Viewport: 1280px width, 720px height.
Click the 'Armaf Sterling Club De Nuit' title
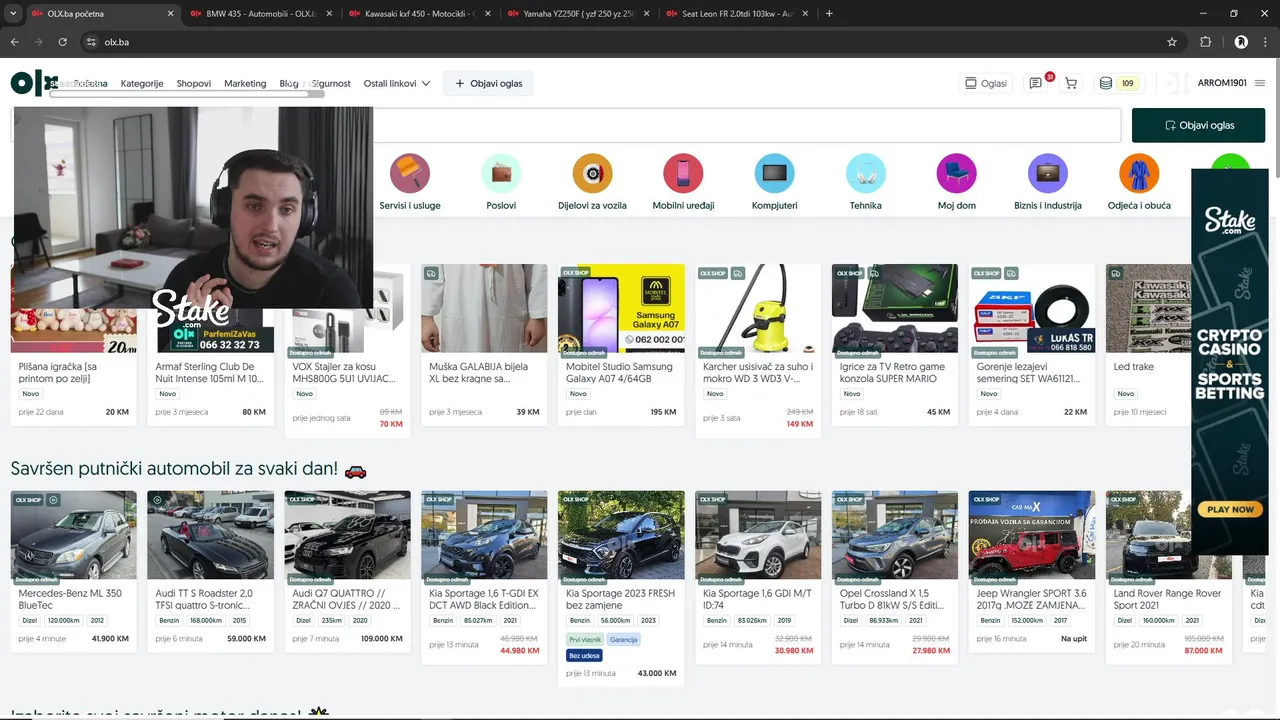[210, 373]
